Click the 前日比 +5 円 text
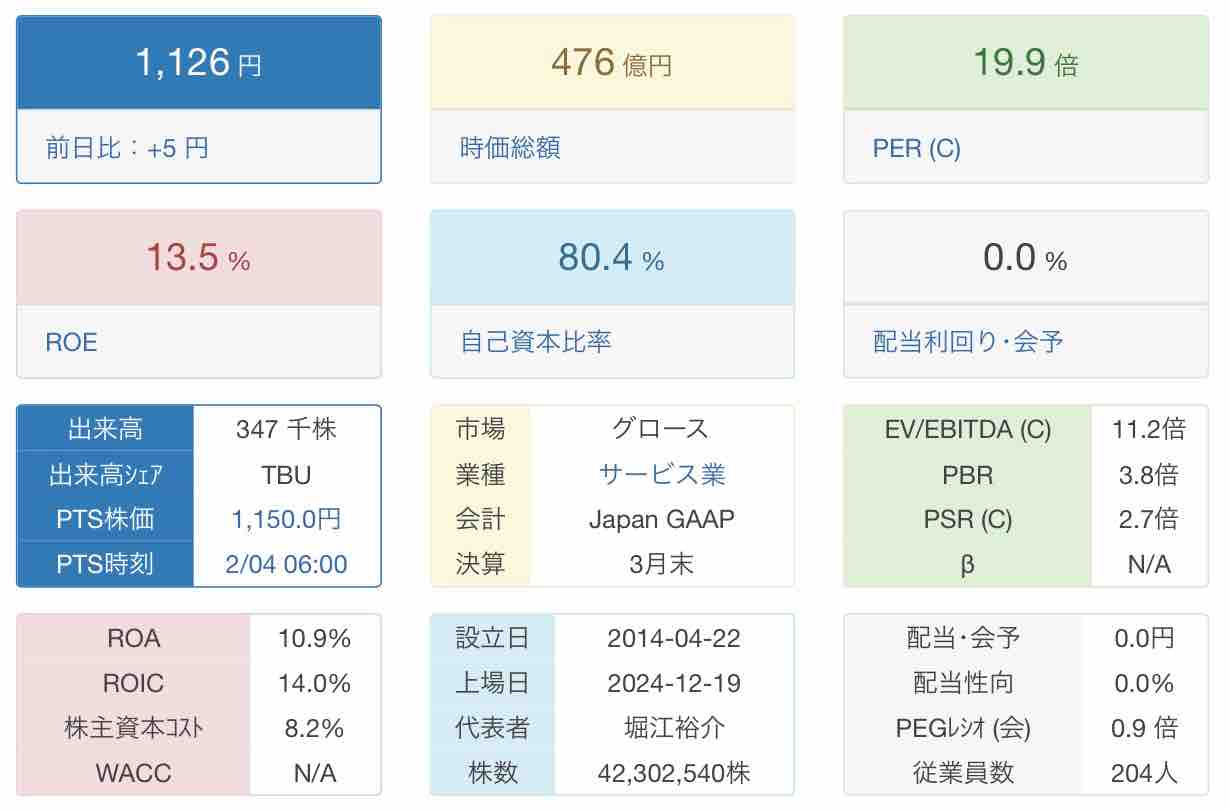 (x=127, y=148)
